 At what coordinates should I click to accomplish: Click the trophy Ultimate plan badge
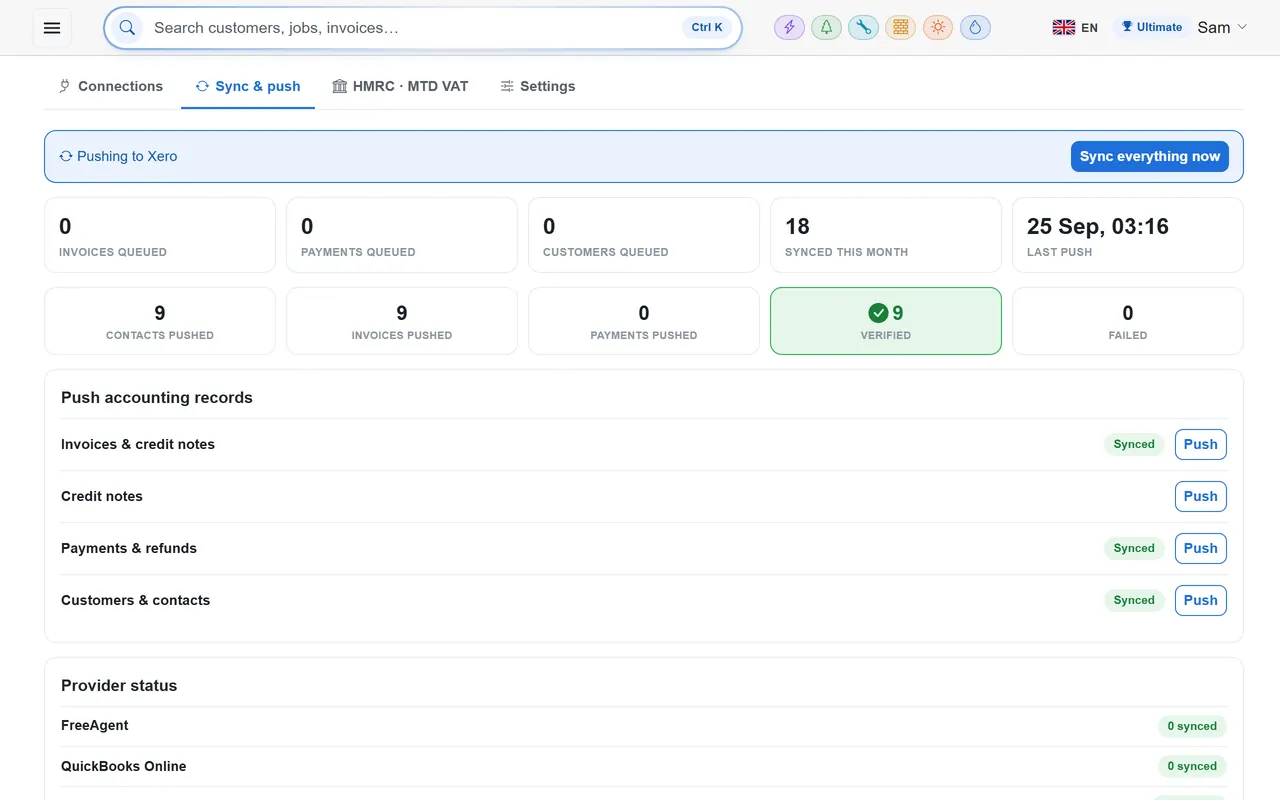tap(1152, 27)
